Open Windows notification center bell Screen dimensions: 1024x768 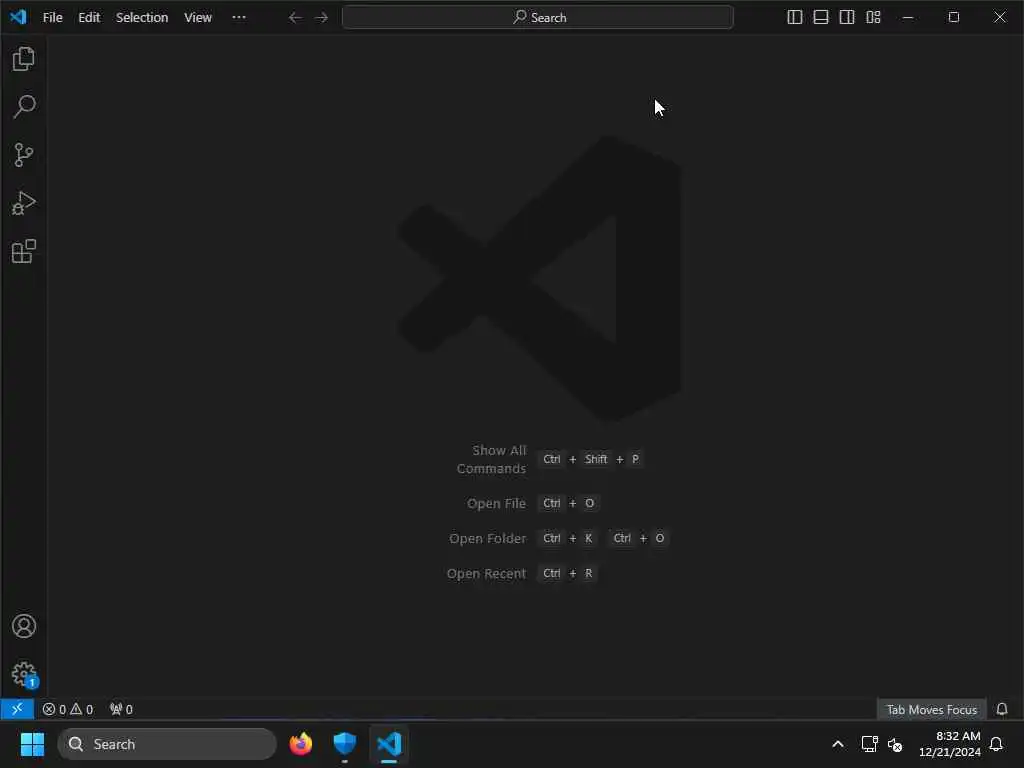[x=997, y=744]
